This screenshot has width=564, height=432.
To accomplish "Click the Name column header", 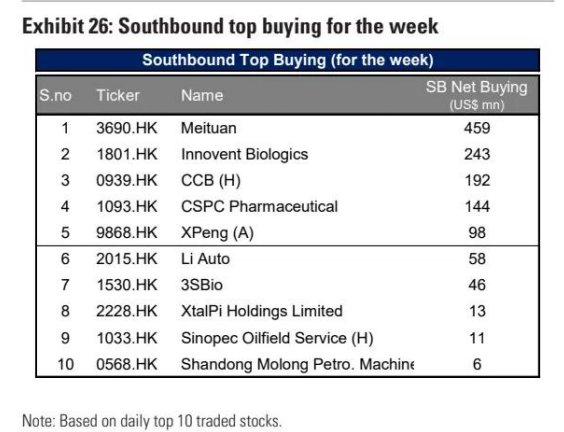I will tap(202, 95).
